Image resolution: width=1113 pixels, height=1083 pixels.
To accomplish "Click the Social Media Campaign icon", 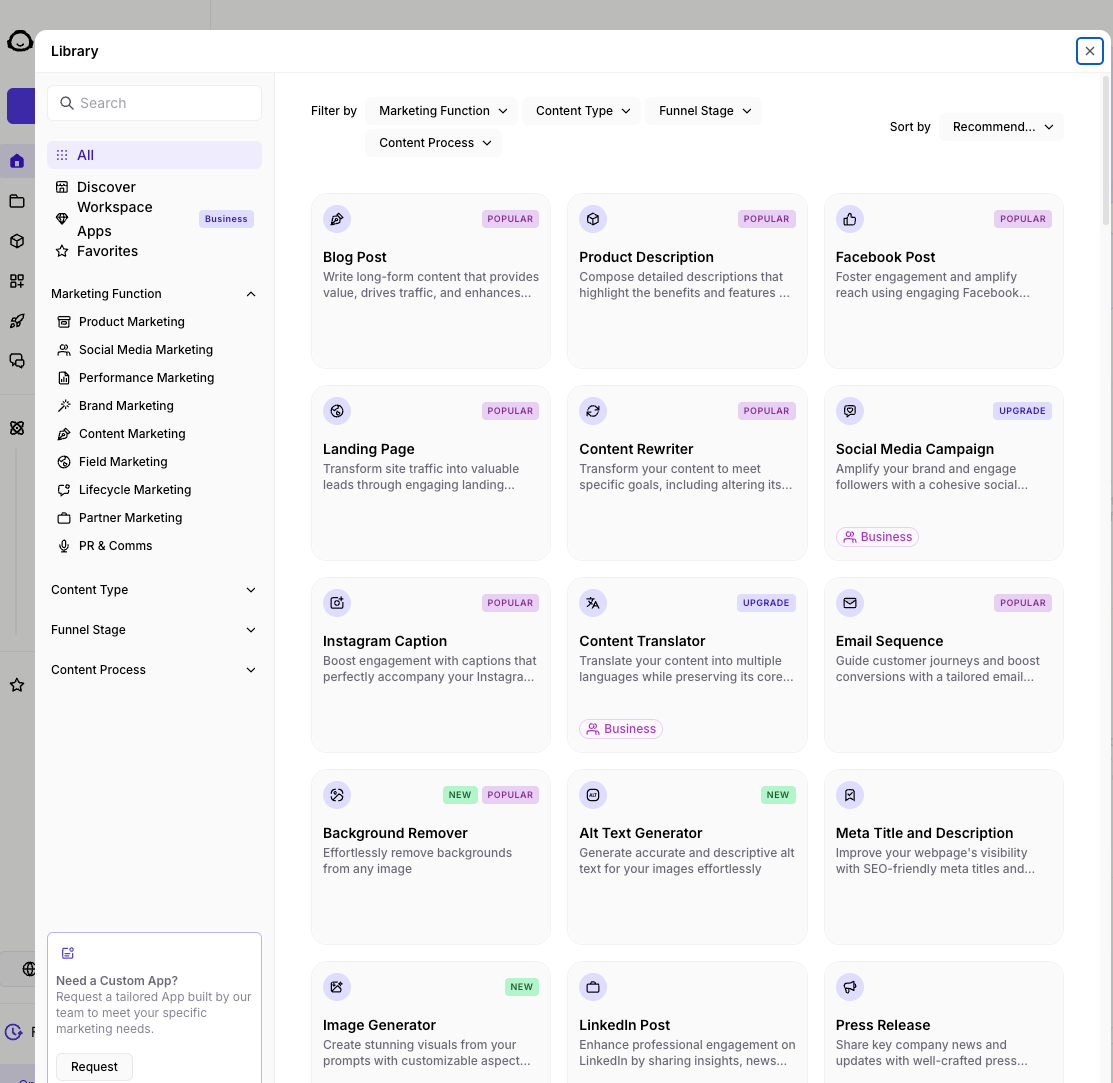I will [850, 411].
